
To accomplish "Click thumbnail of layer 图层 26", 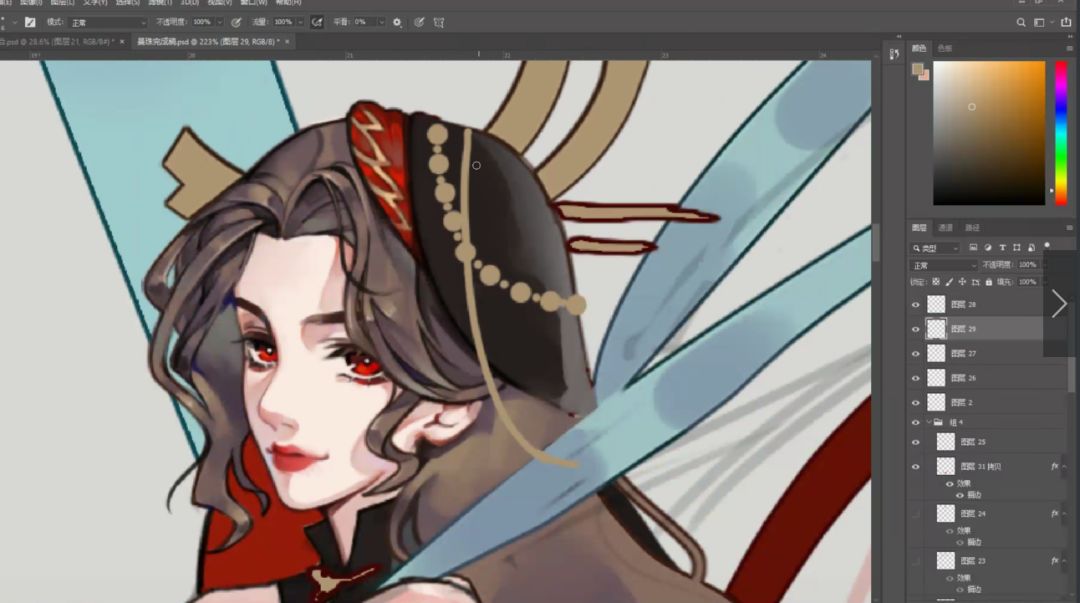I will coord(936,378).
